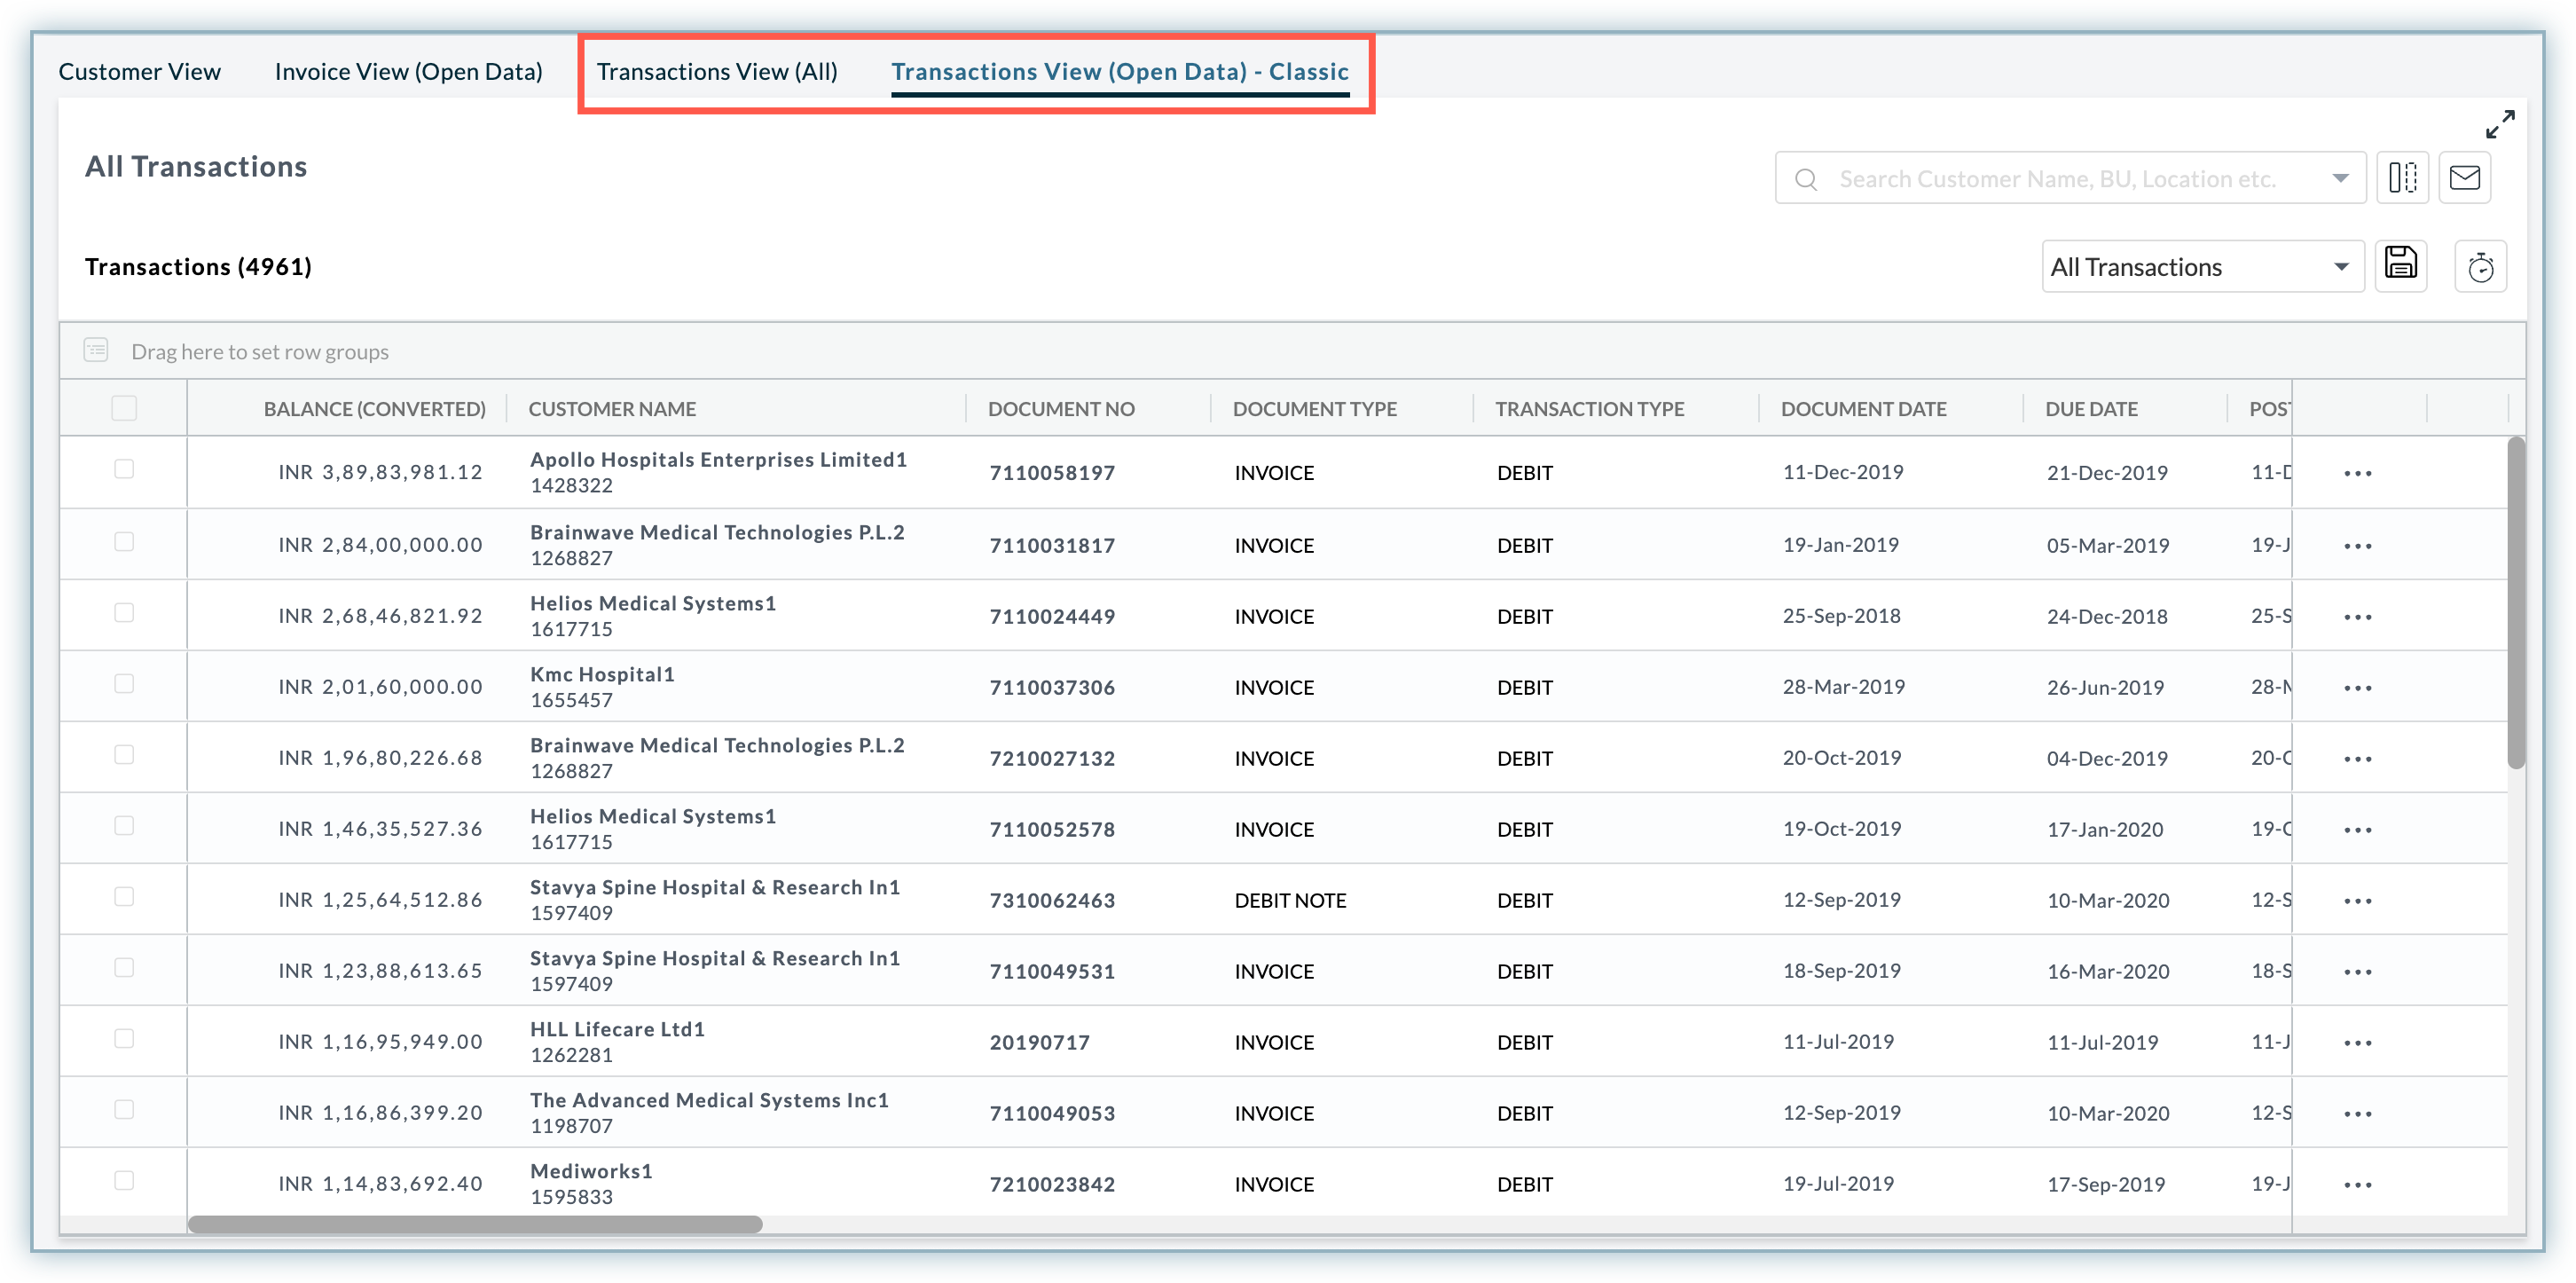The height and width of the screenshot is (1283, 2576).
Task: Select the Kmc Hospital1 row checkbox
Action: click(124, 684)
